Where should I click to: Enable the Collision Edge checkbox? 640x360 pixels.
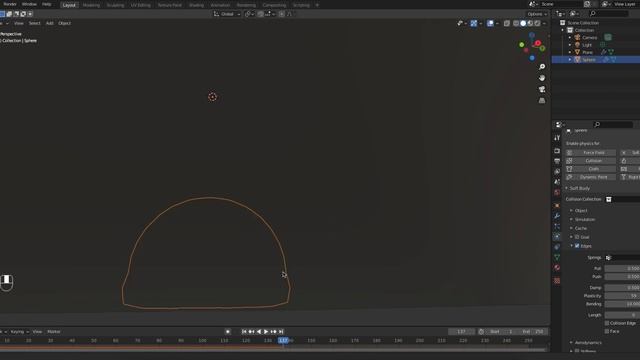(x=607, y=323)
